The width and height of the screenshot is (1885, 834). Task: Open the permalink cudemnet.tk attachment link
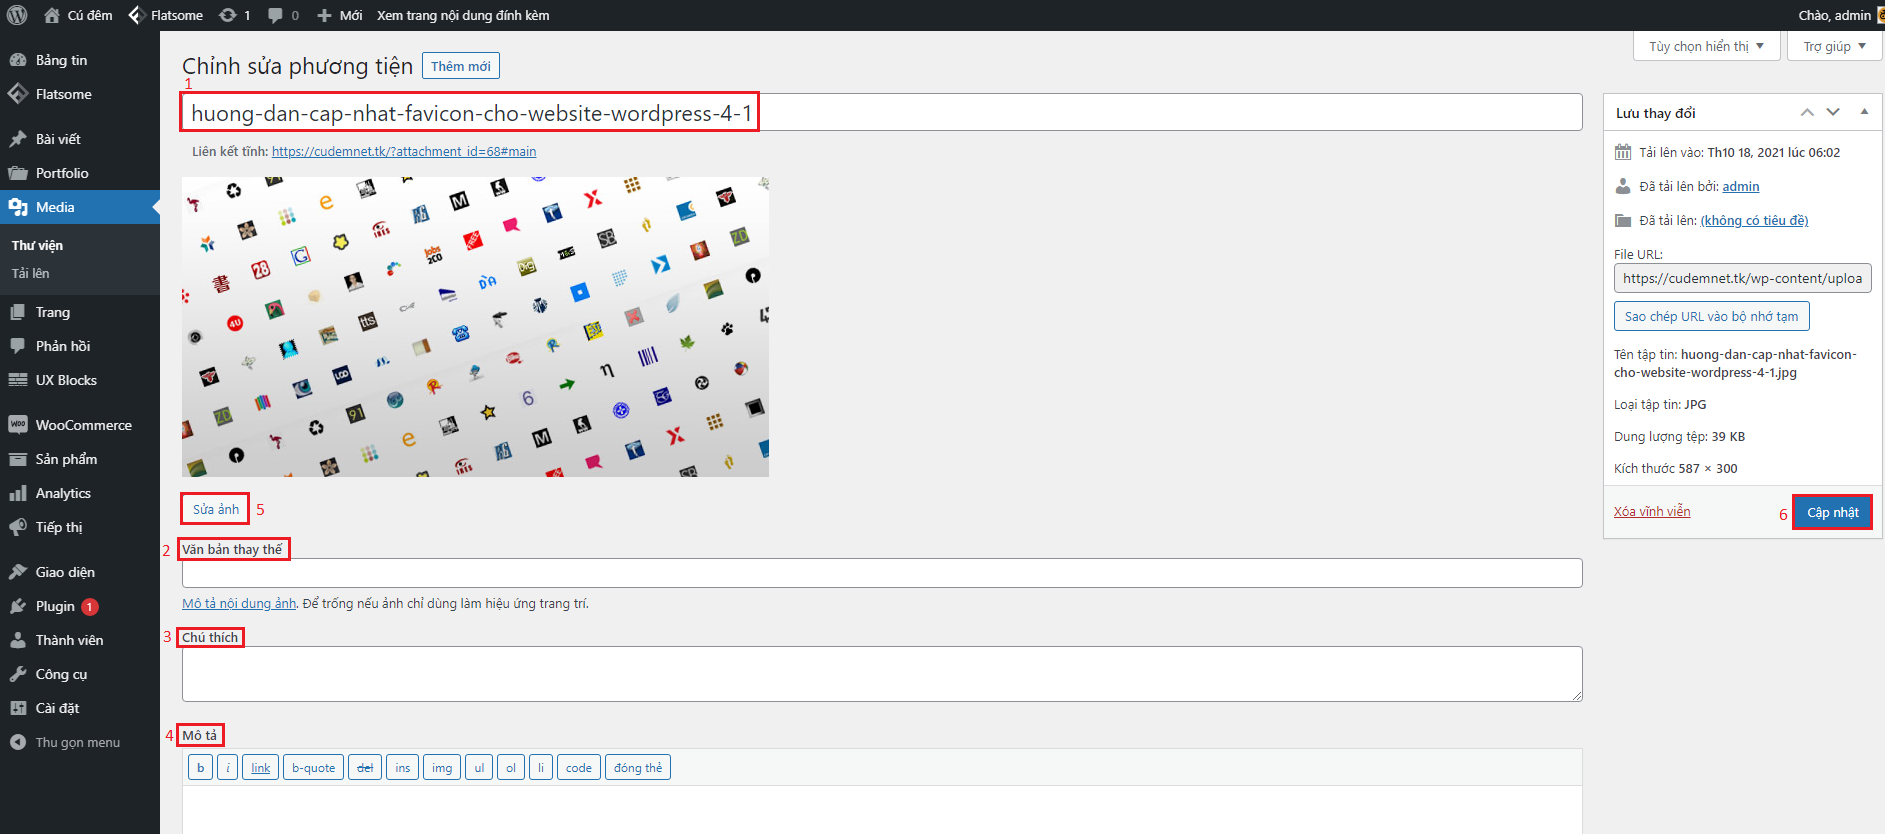click(x=404, y=152)
